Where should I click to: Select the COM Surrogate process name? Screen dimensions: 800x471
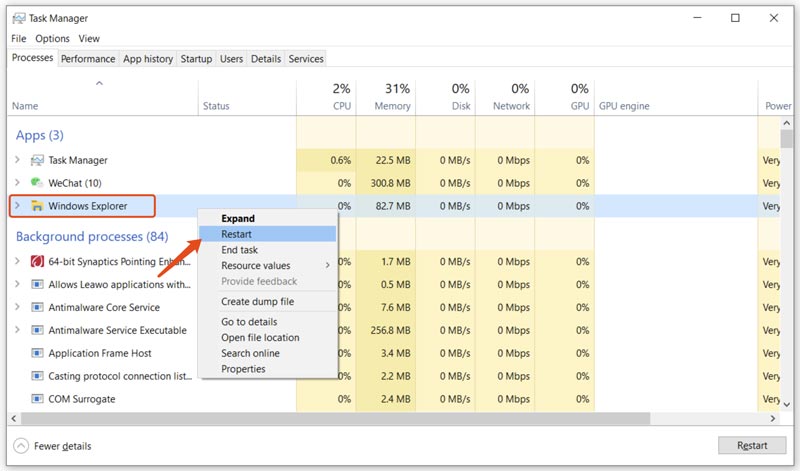(82, 399)
